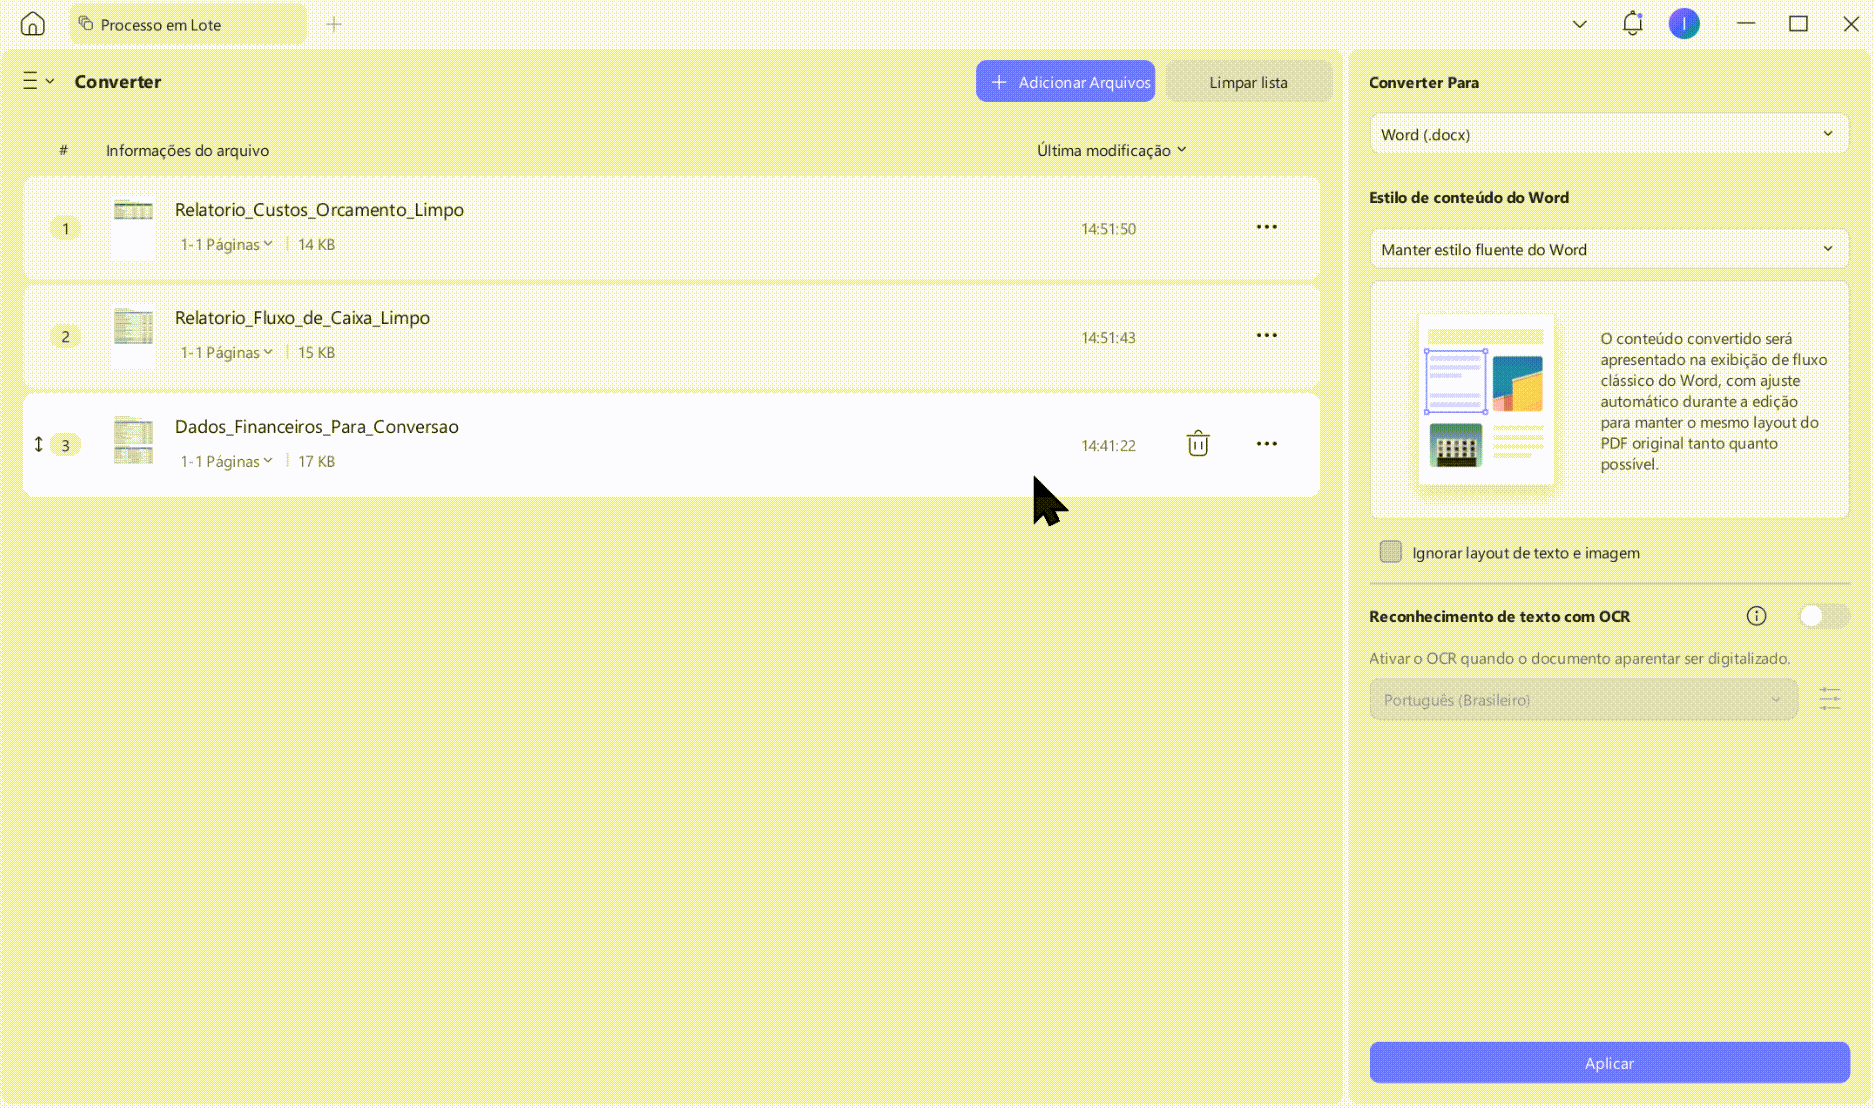Click Informações do arquivo column header
This screenshot has height=1108, width=1874.
click(x=187, y=150)
